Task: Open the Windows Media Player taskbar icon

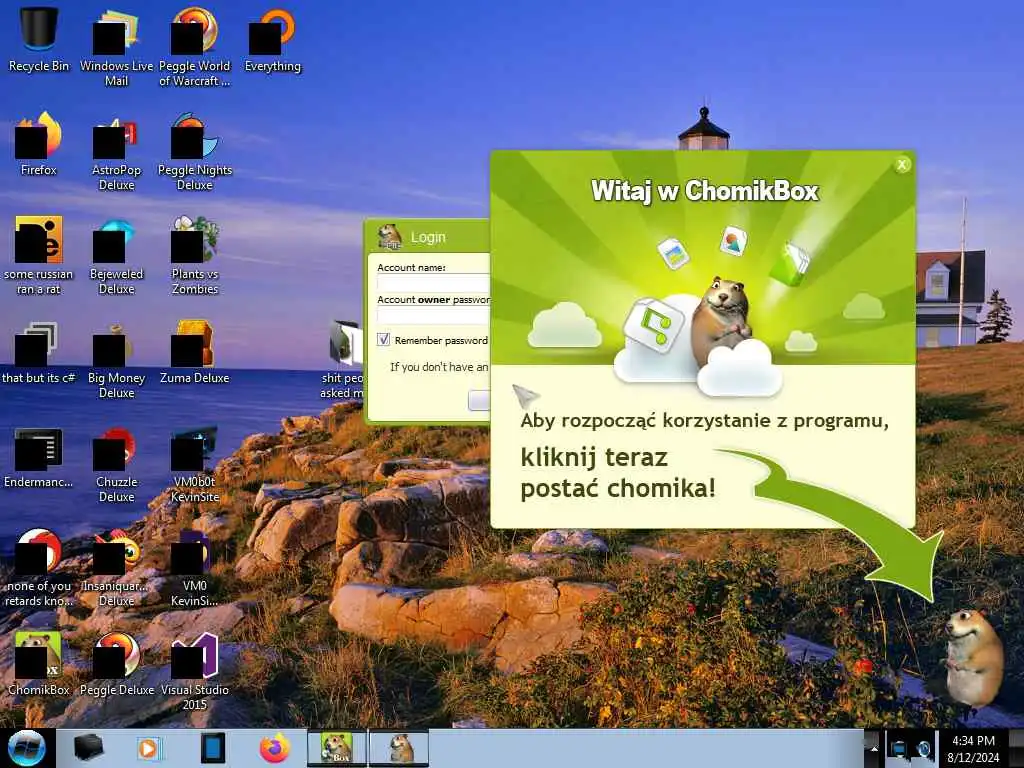Action: coord(150,748)
